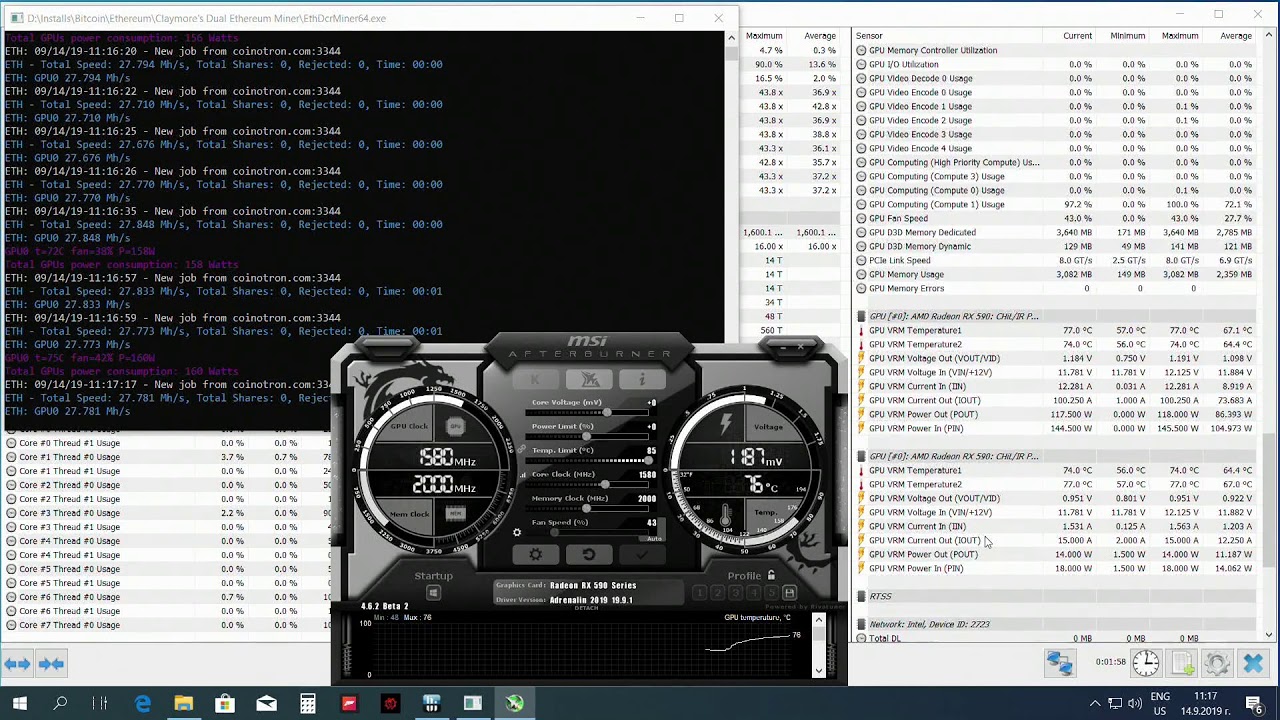Reset HWiNFO clock timer button
Image resolution: width=1280 pixels, height=720 pixels.
[x=1146, y=663]
